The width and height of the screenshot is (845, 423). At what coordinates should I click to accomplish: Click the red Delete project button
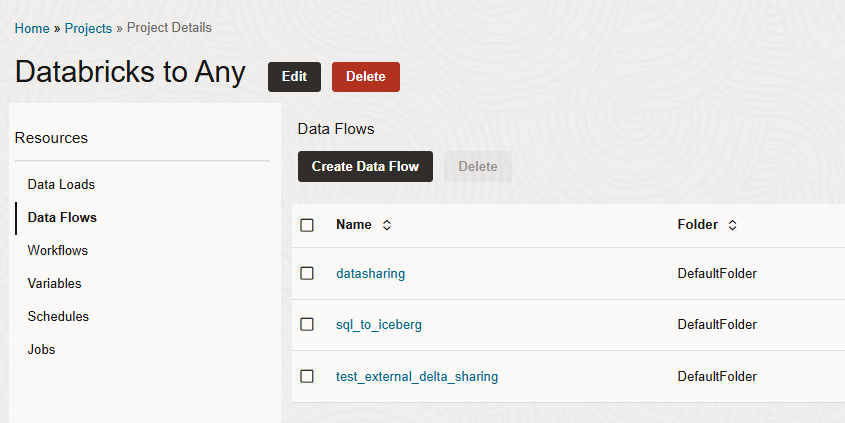point(365,77)
